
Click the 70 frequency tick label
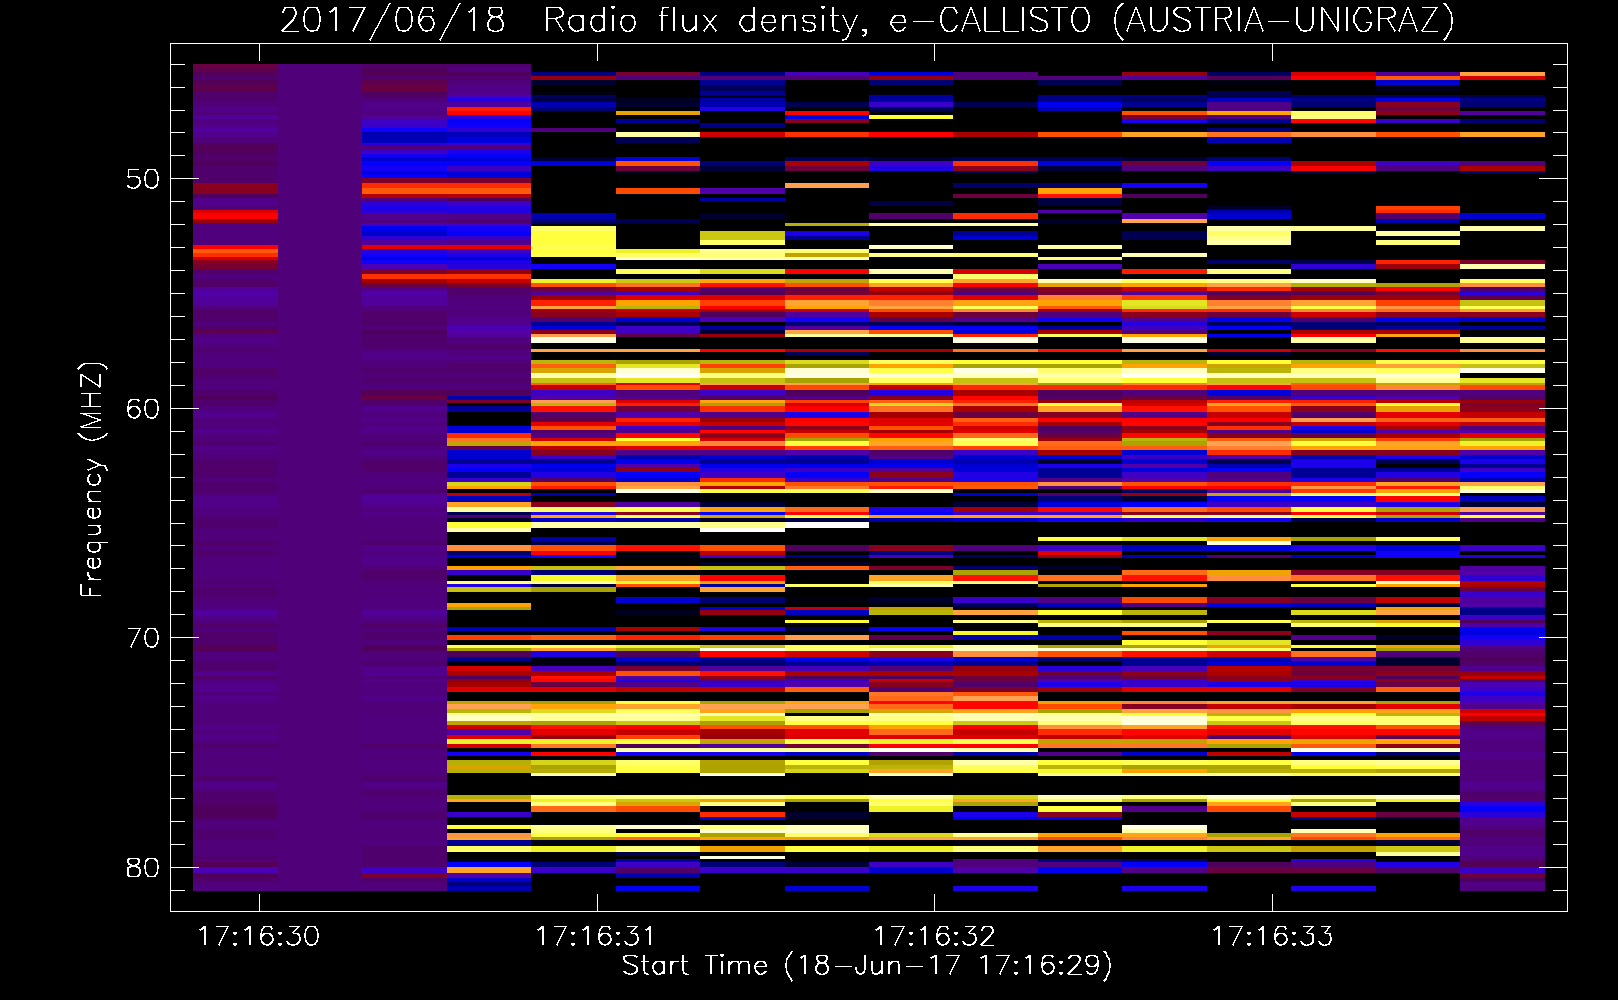point(143,638)
